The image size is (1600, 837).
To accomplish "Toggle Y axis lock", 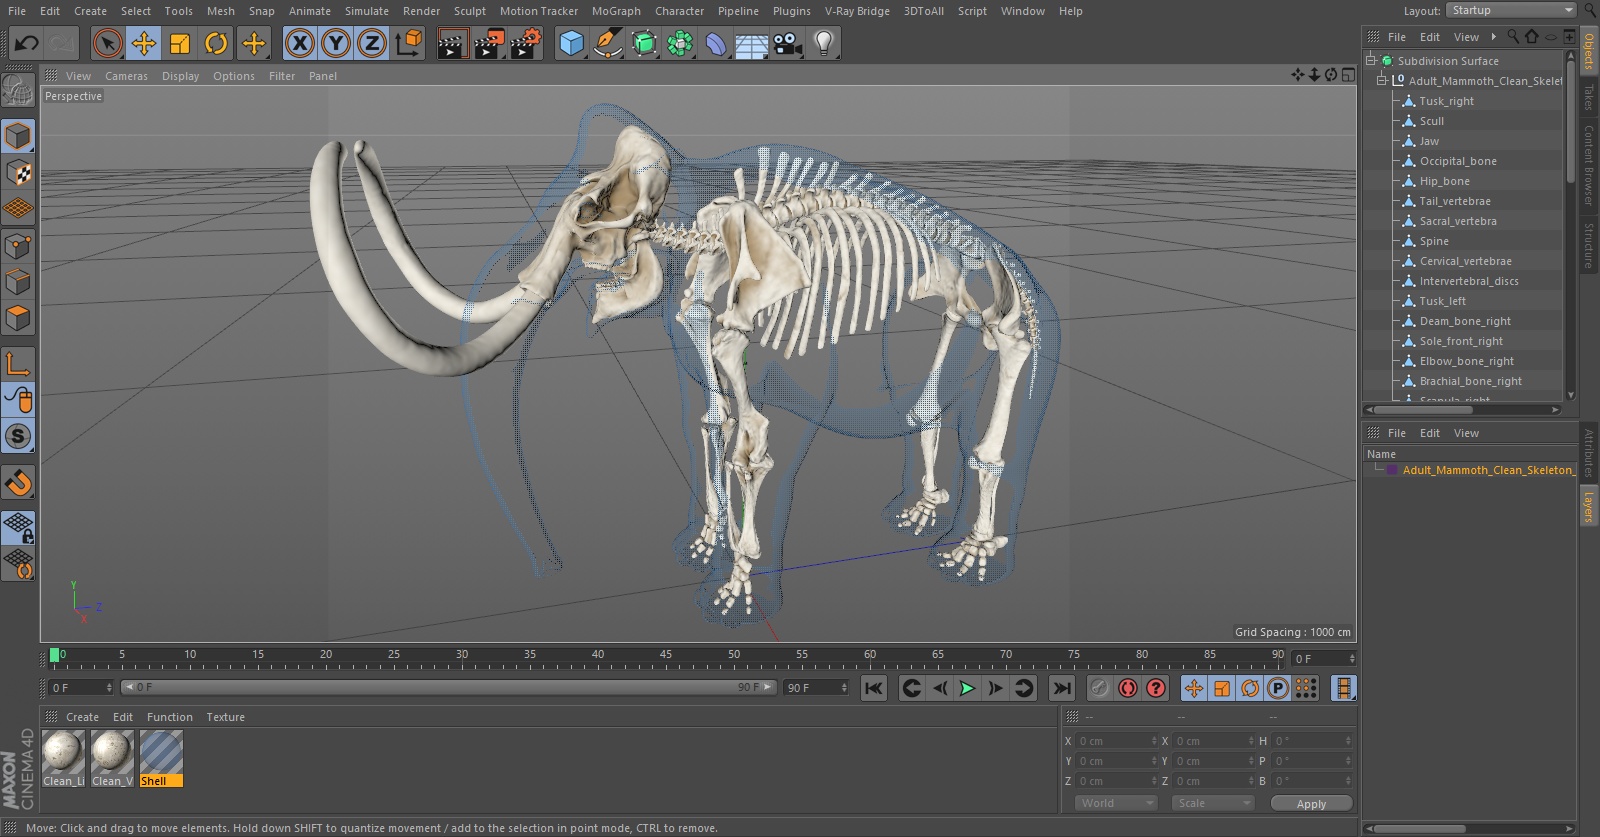I will click(x=336, y=43).
